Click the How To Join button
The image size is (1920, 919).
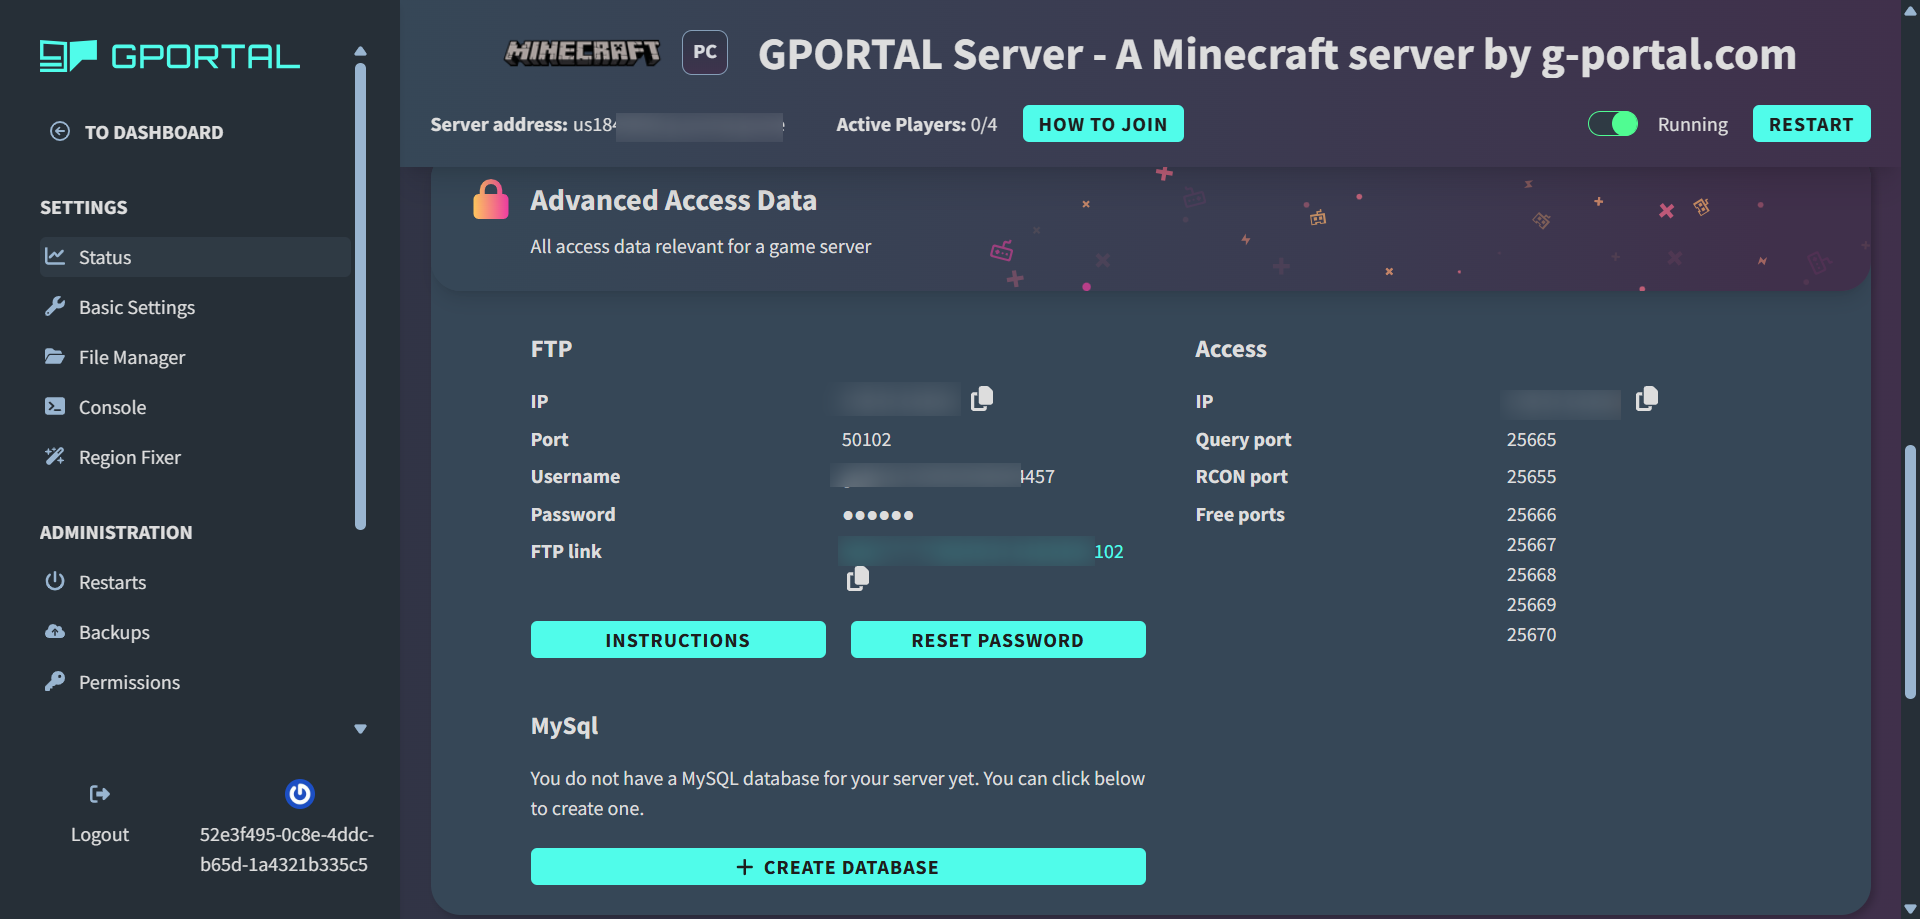click(x=1103, y=124)
